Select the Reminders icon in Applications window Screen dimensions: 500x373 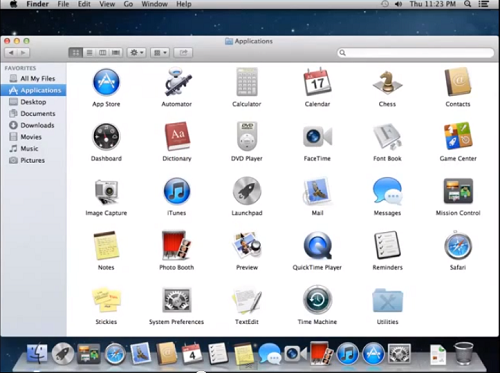coord(387,246)
